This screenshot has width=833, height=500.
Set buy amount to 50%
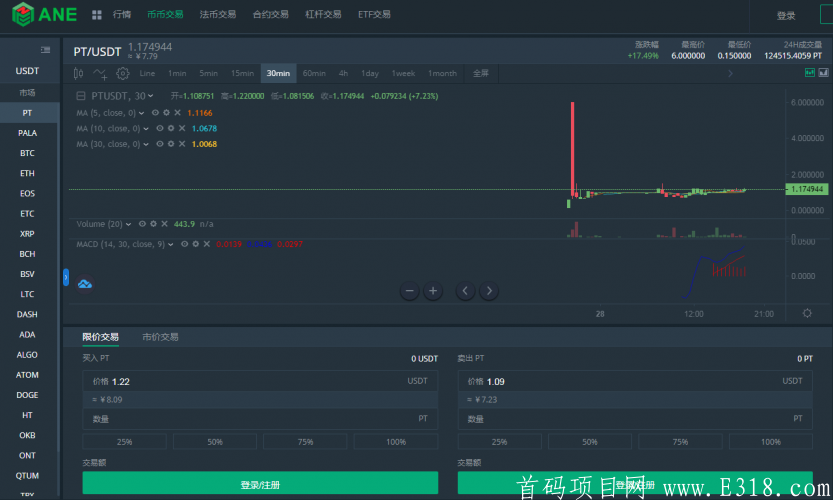click(x=214, y=441)
